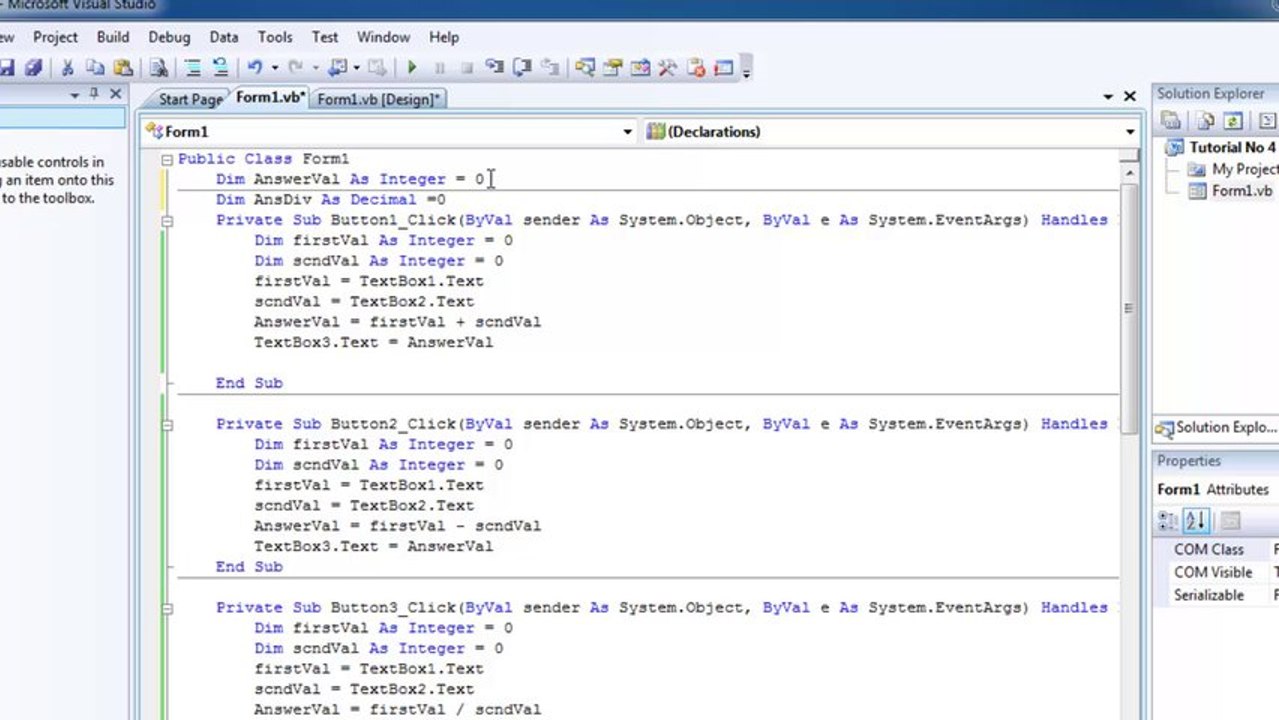Switch to the Solution Explorer bottom tab
The image size is (1279, 720).
[x=1216, y=428]
